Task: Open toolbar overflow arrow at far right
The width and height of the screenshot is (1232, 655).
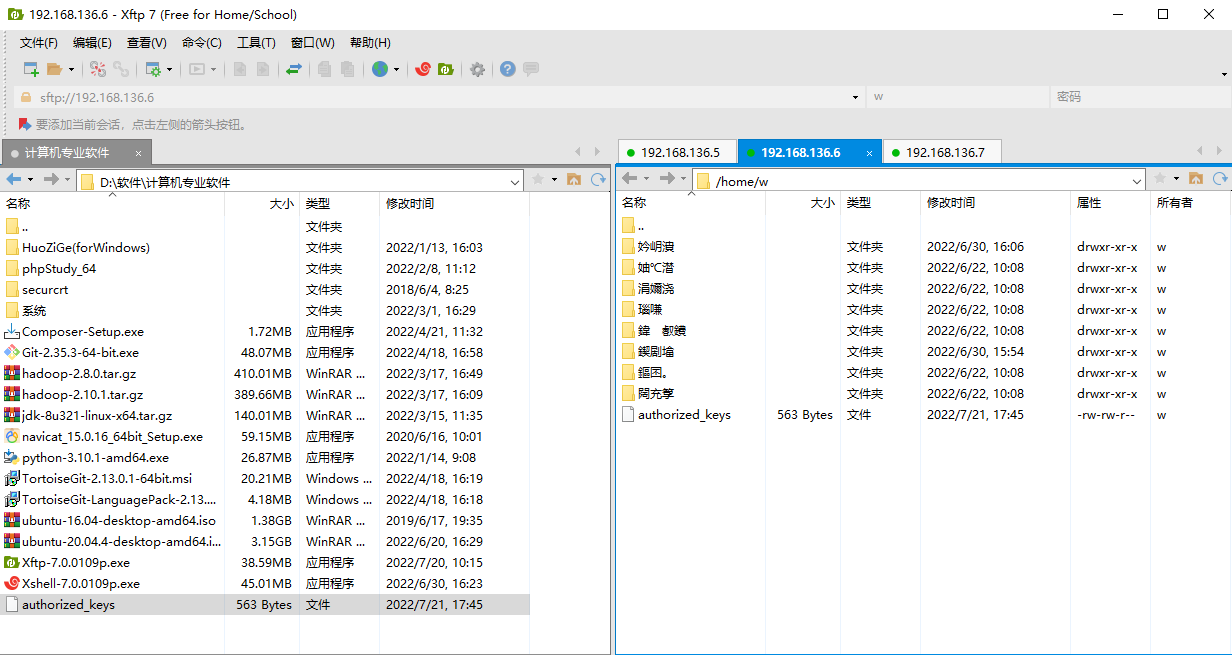Action: [1224, 74]
